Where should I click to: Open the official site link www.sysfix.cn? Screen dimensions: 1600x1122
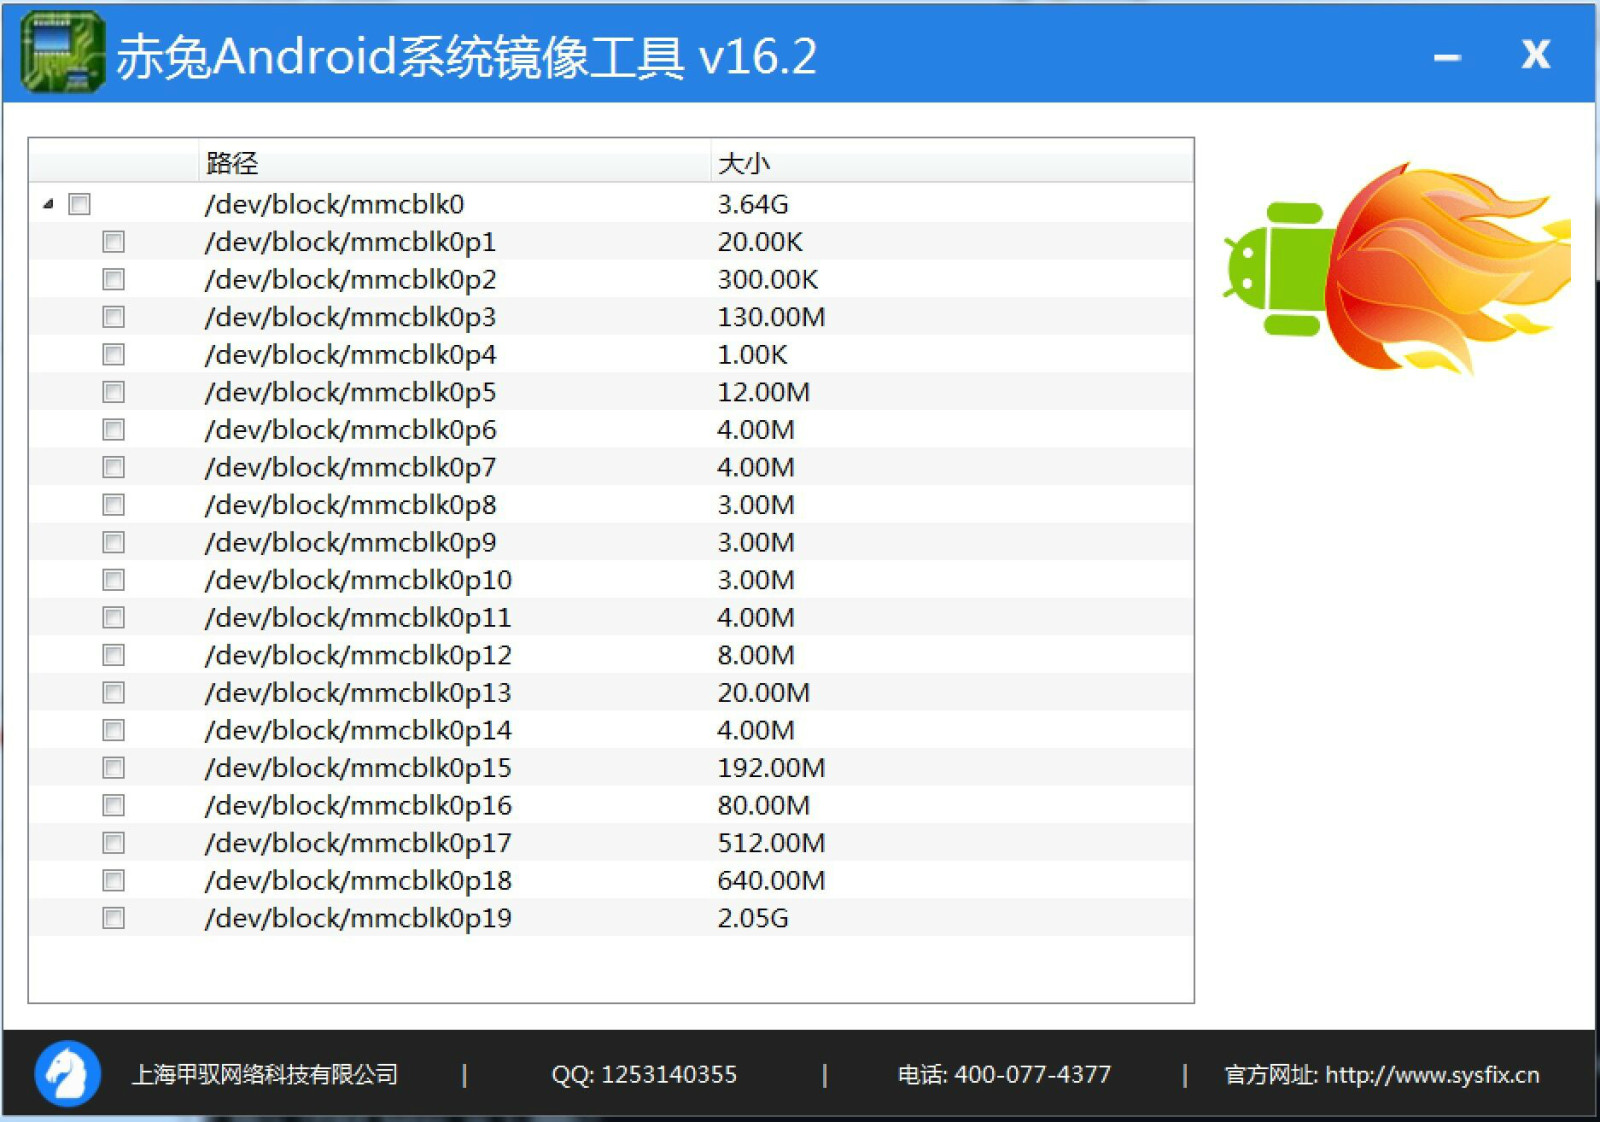pos(1432,1075)
